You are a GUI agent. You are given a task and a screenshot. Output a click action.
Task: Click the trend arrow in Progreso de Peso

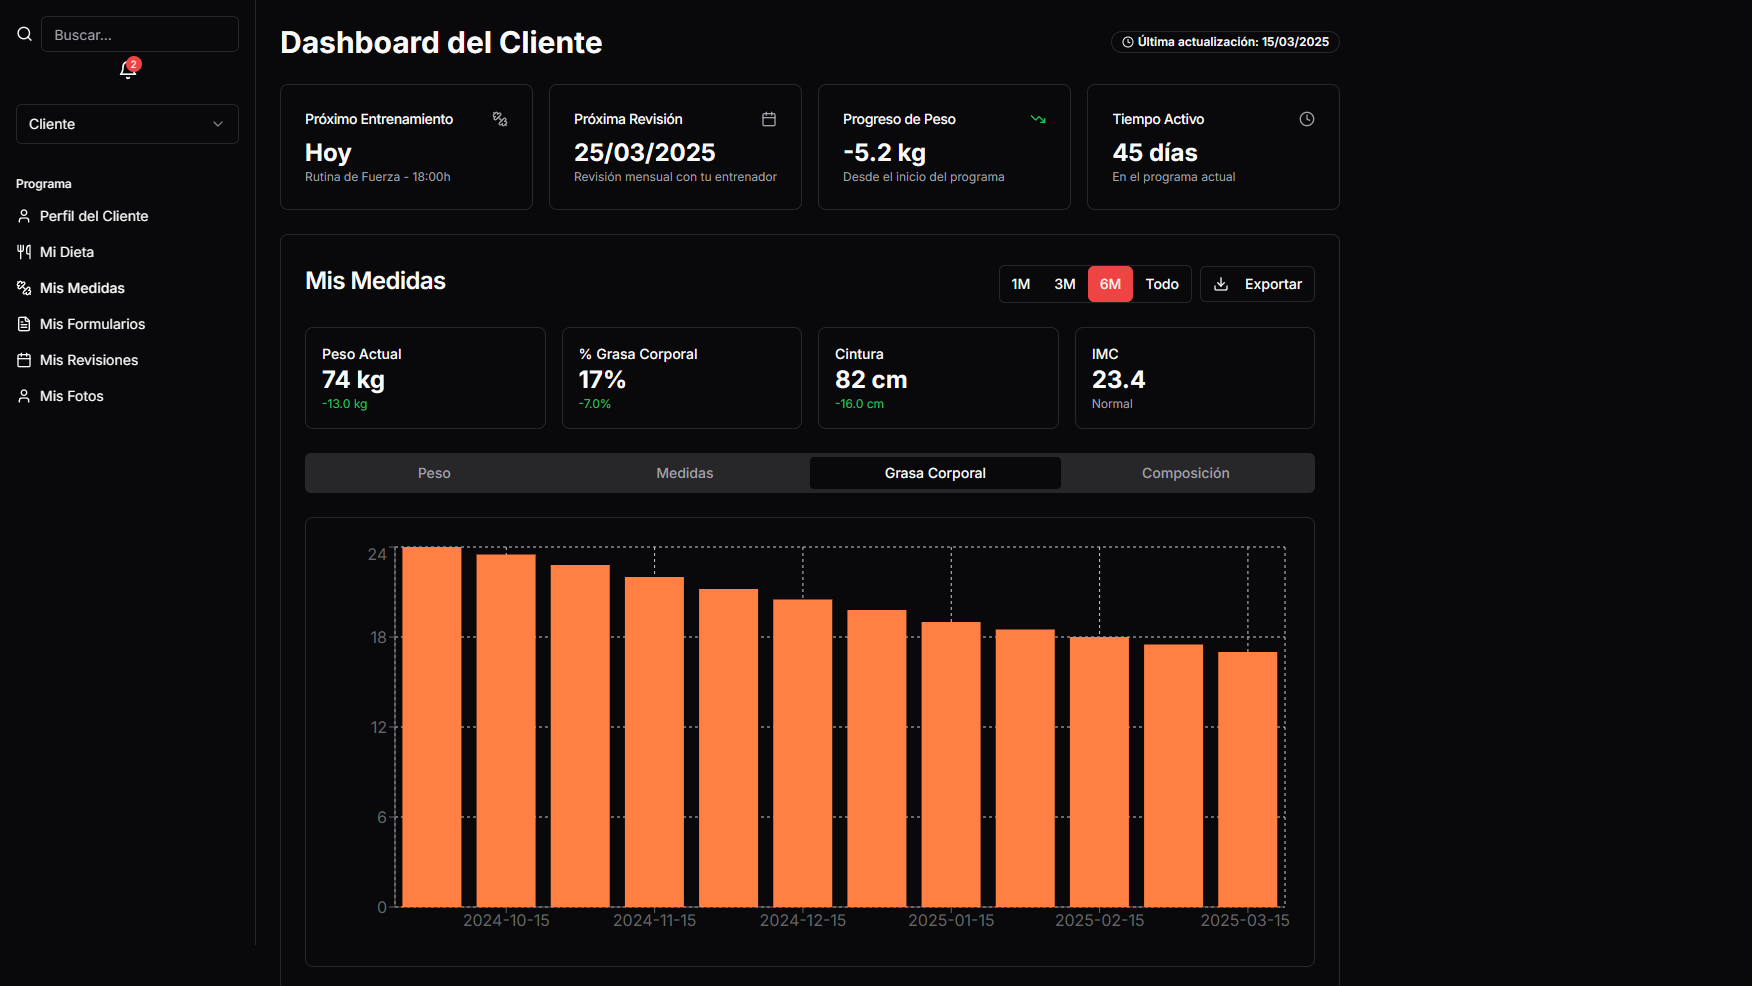[x=1038, y=119]
